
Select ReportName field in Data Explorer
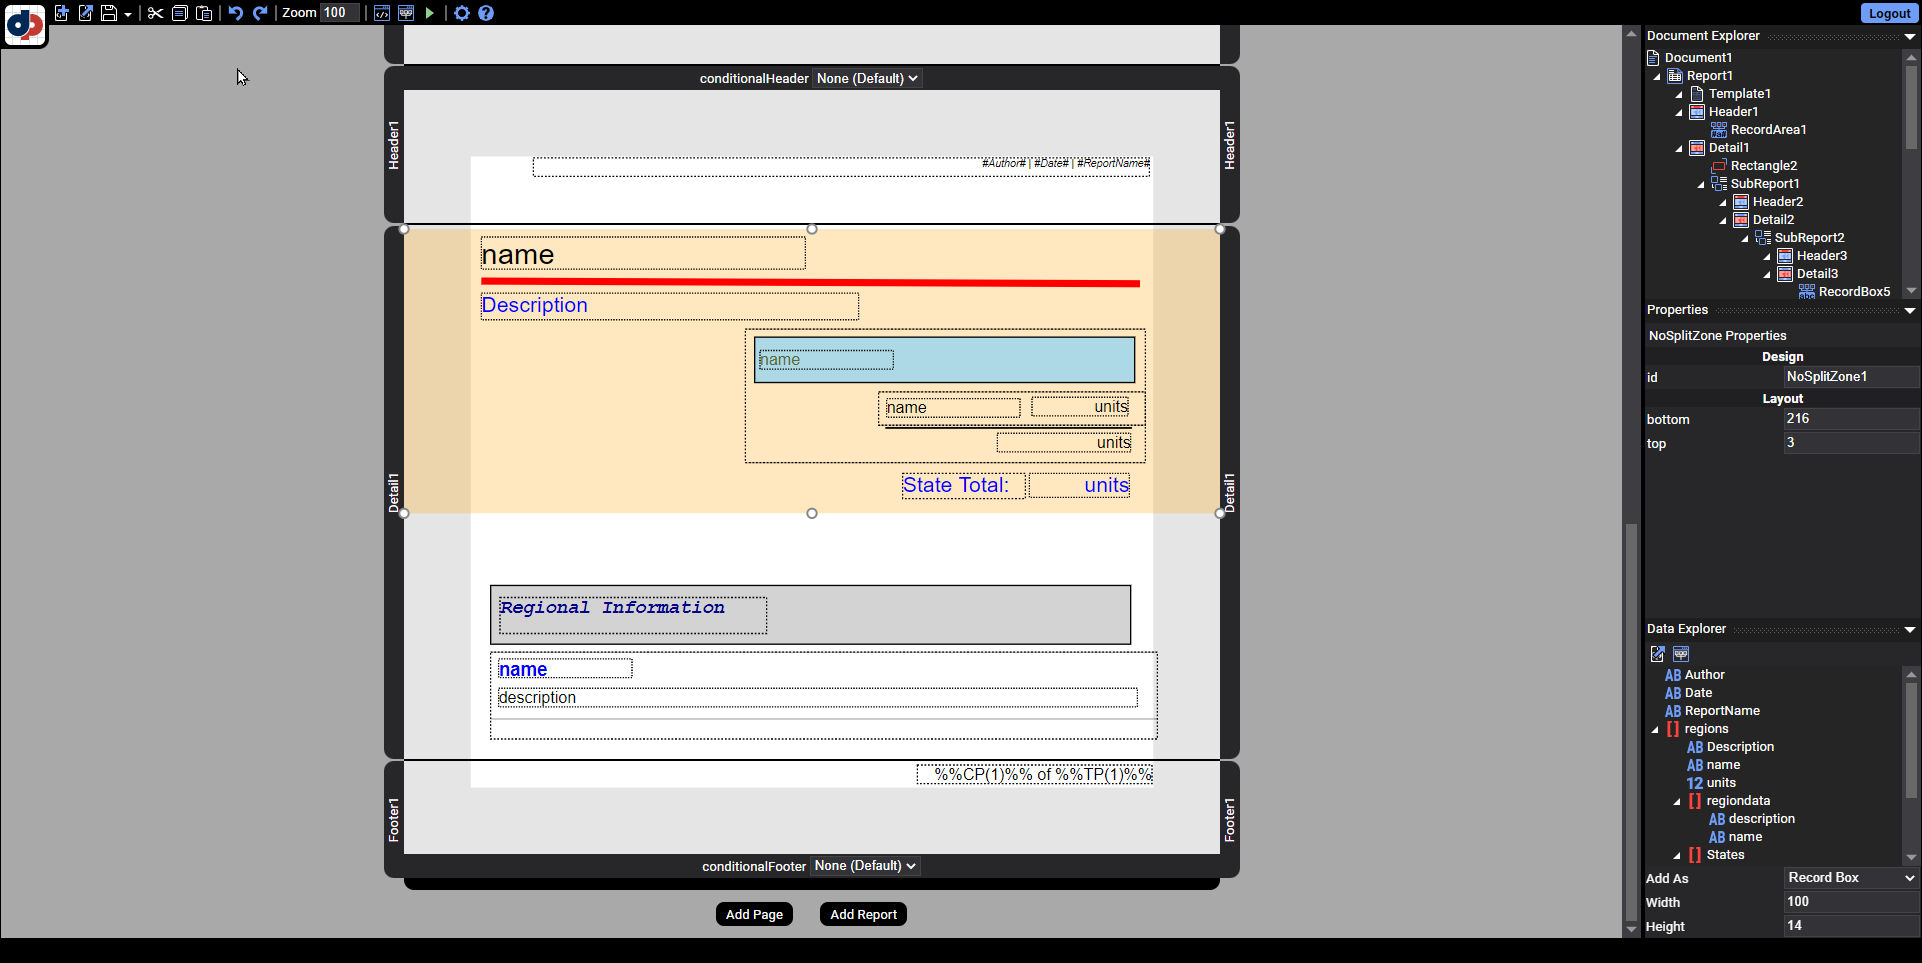(x=1721, y=711)
